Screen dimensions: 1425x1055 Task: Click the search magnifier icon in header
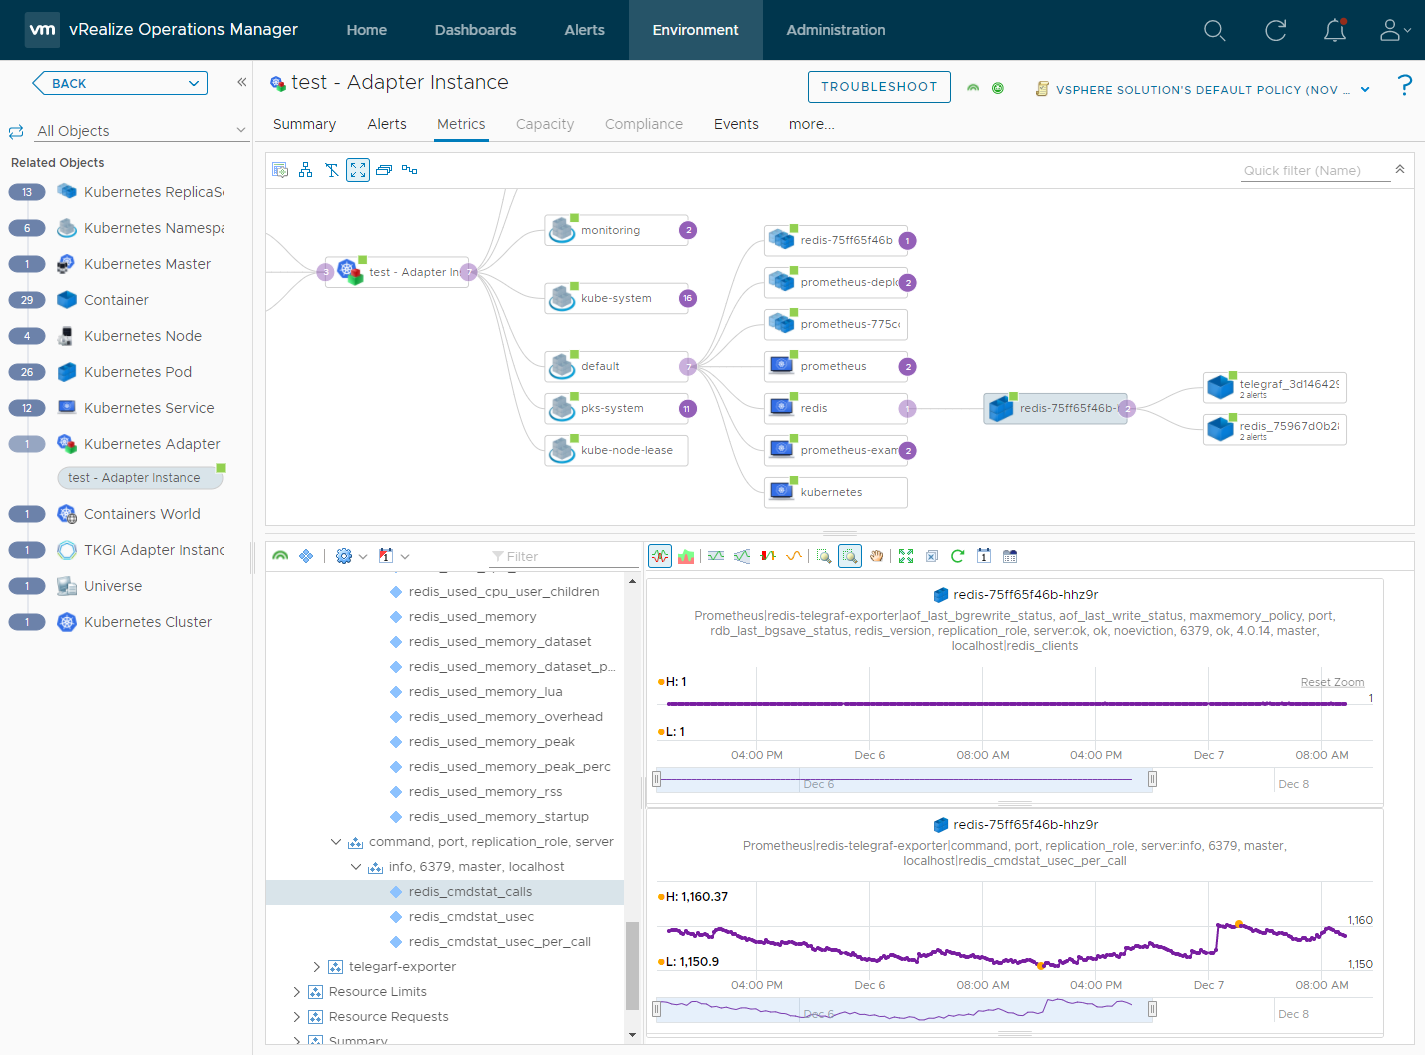[1214, 30]
